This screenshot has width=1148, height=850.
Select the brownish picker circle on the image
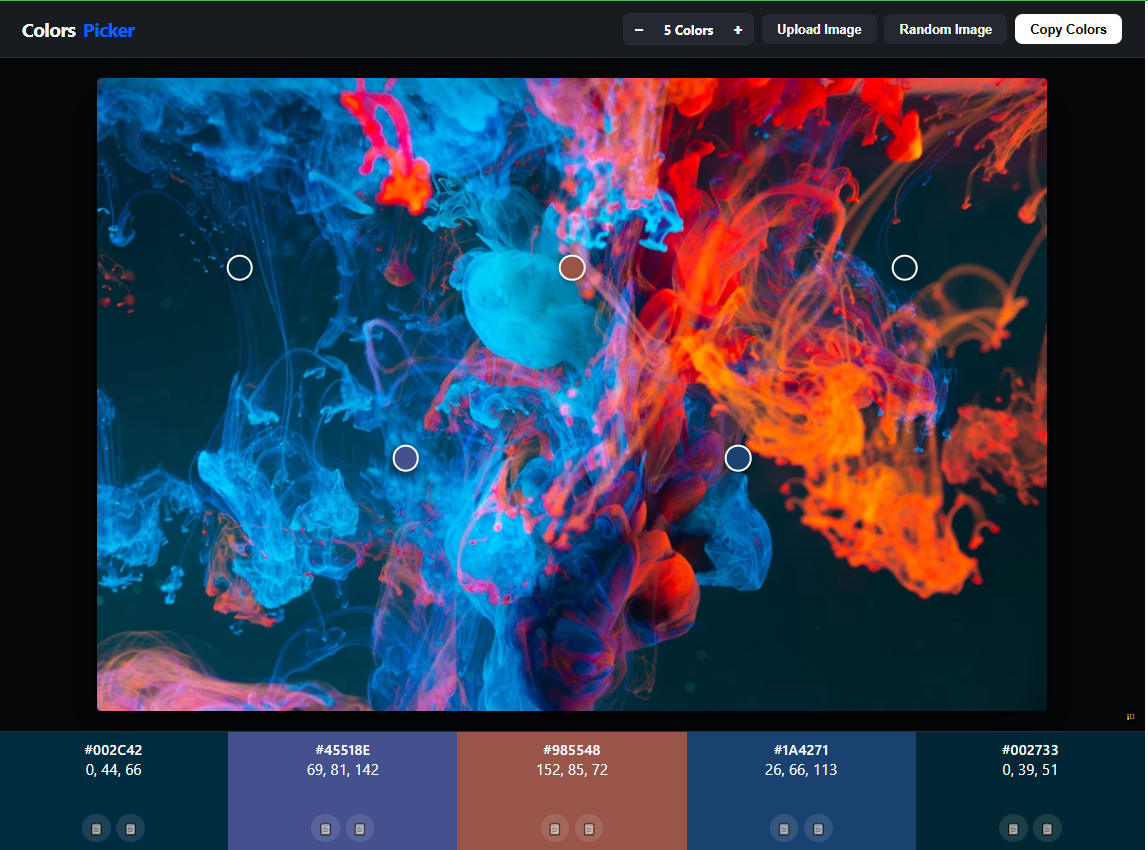(572, 268)
